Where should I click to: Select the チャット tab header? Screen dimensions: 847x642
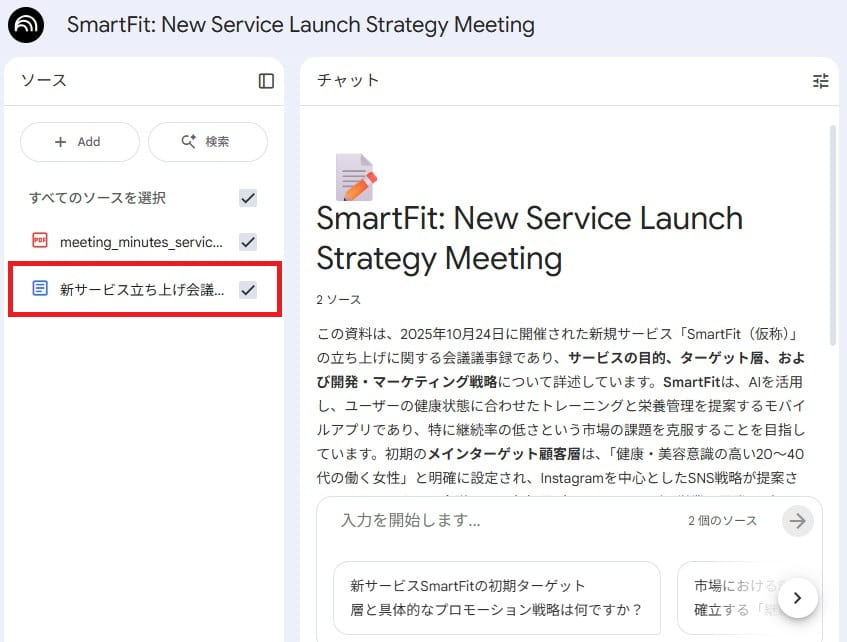pos(347,81)
